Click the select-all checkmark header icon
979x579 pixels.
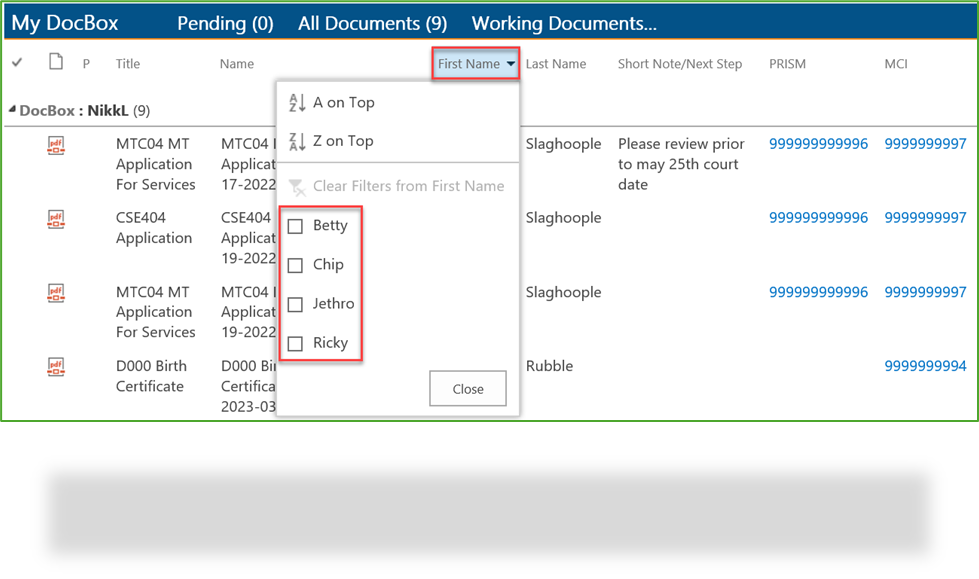tap(17, 63)
